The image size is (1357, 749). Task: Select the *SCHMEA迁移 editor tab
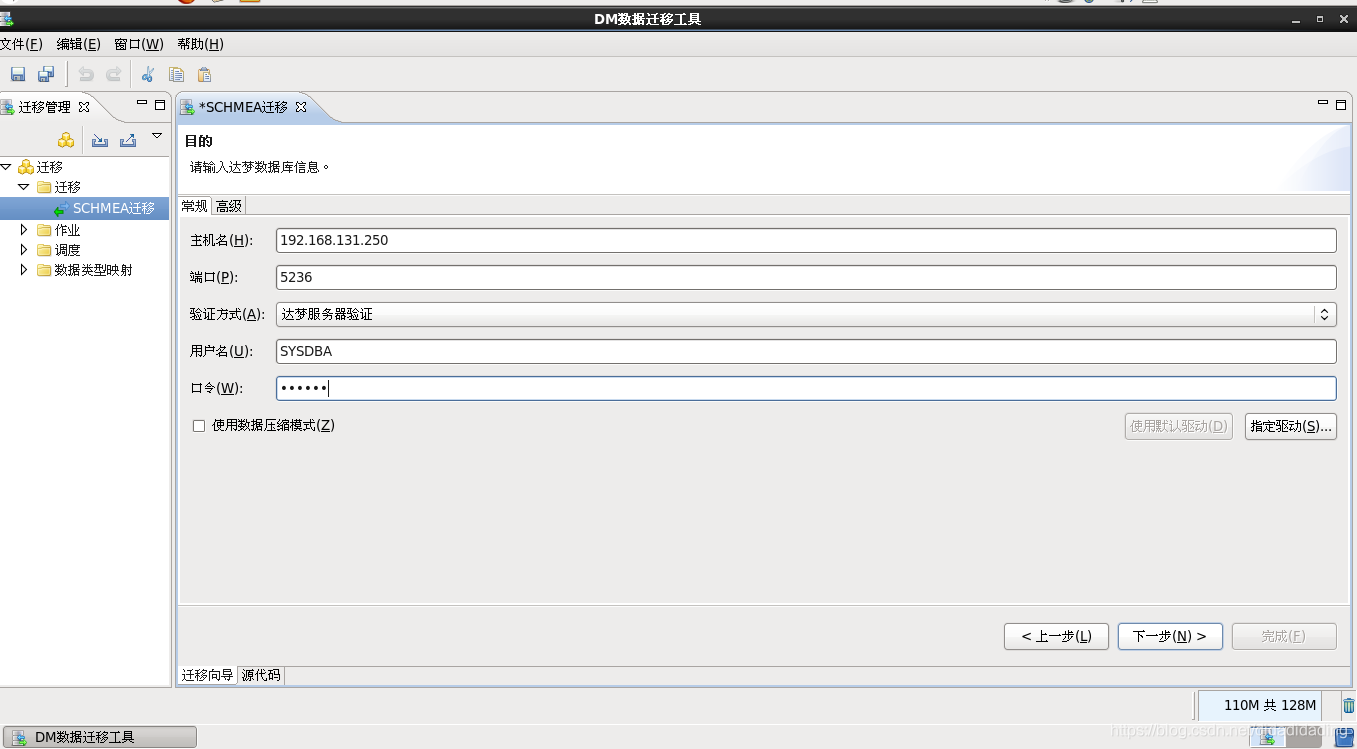244,107
